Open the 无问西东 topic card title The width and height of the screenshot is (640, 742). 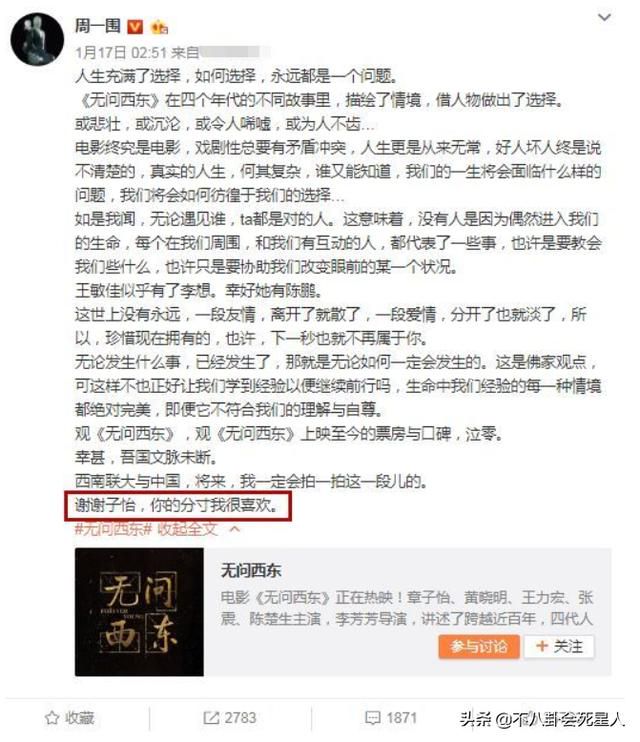[251, 570]
